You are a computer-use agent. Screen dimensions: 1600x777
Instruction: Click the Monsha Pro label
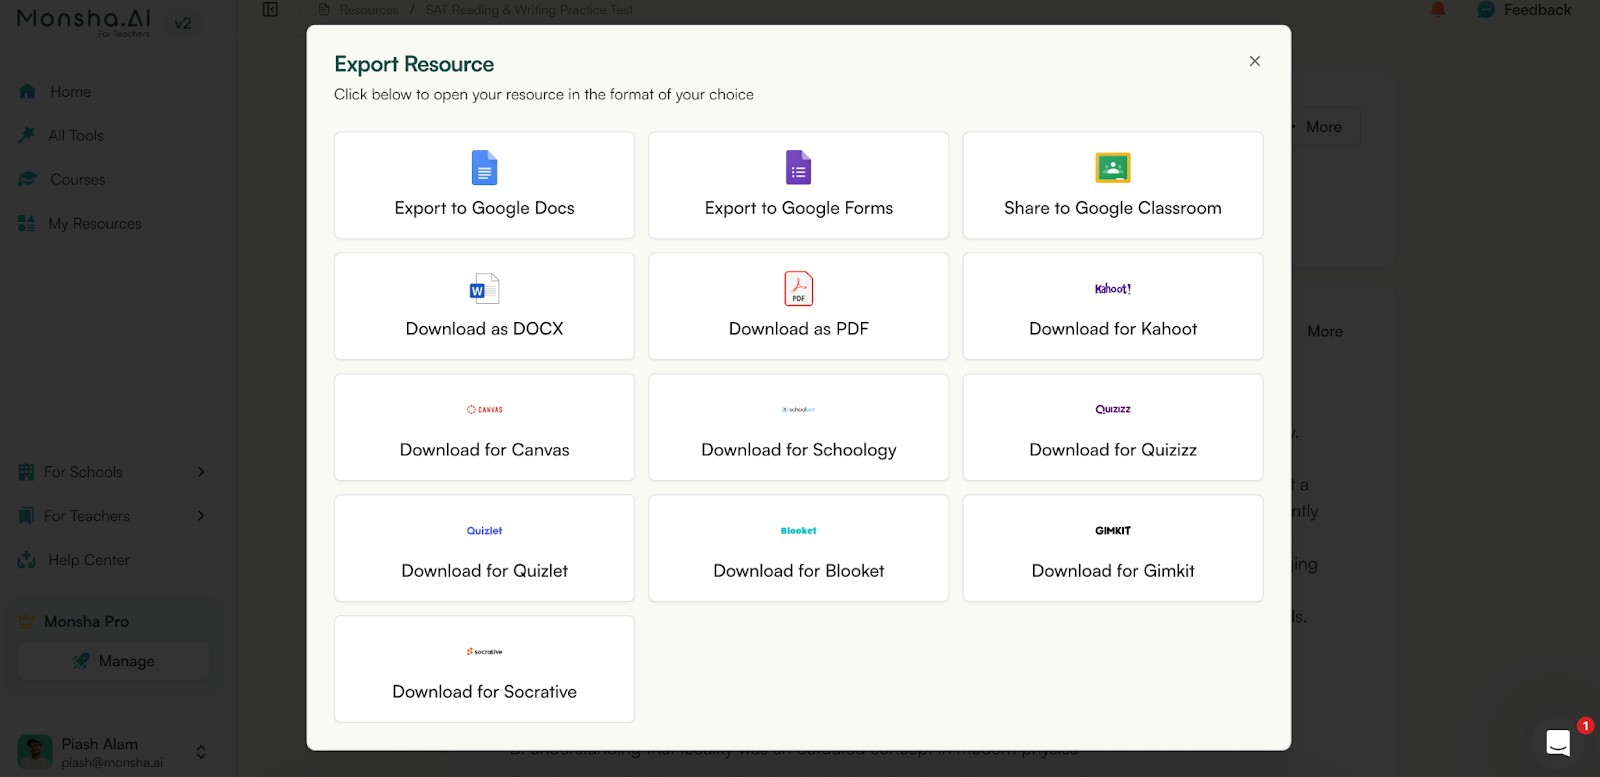tap(86, 621)
